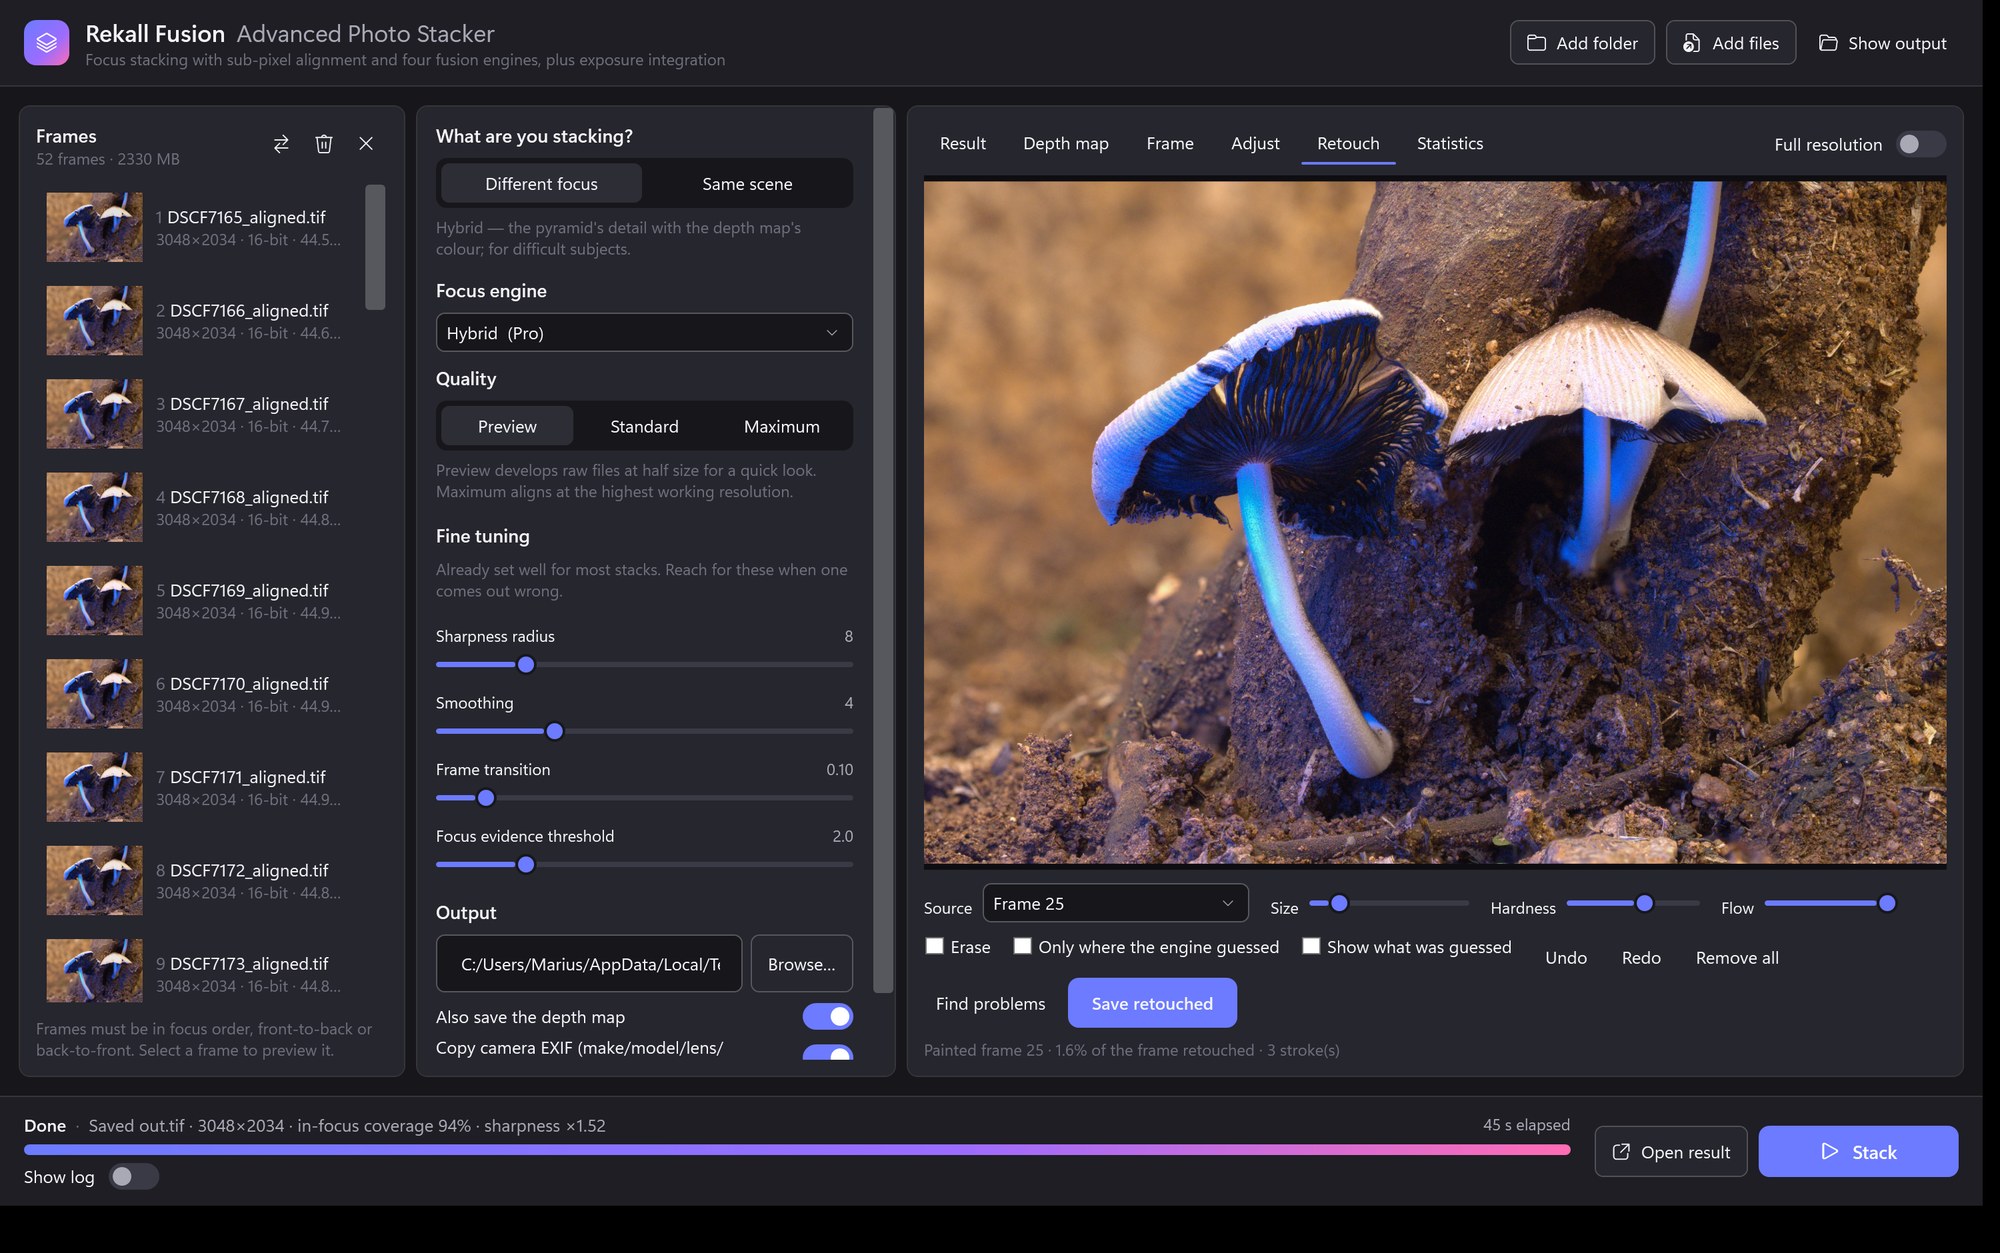Viewport: 2000px width, 1253px height.
Task: Click the X icon to clear frames
Action: tap(366, 144)
